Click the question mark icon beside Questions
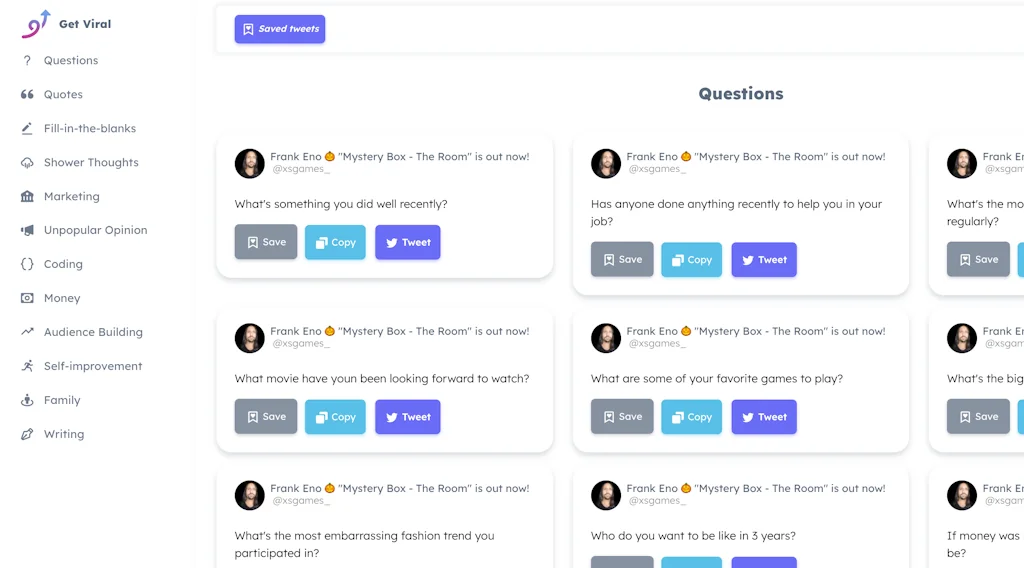This screenshot has width=1024, height=568. coord(27,60)
